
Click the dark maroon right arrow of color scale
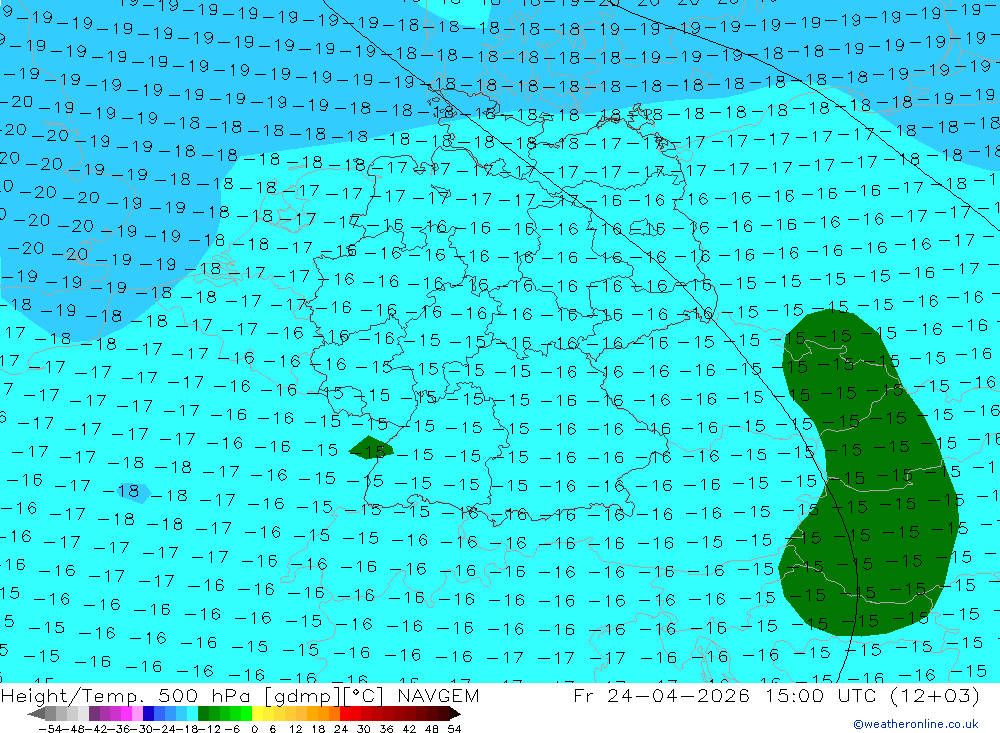coord(455,713)
